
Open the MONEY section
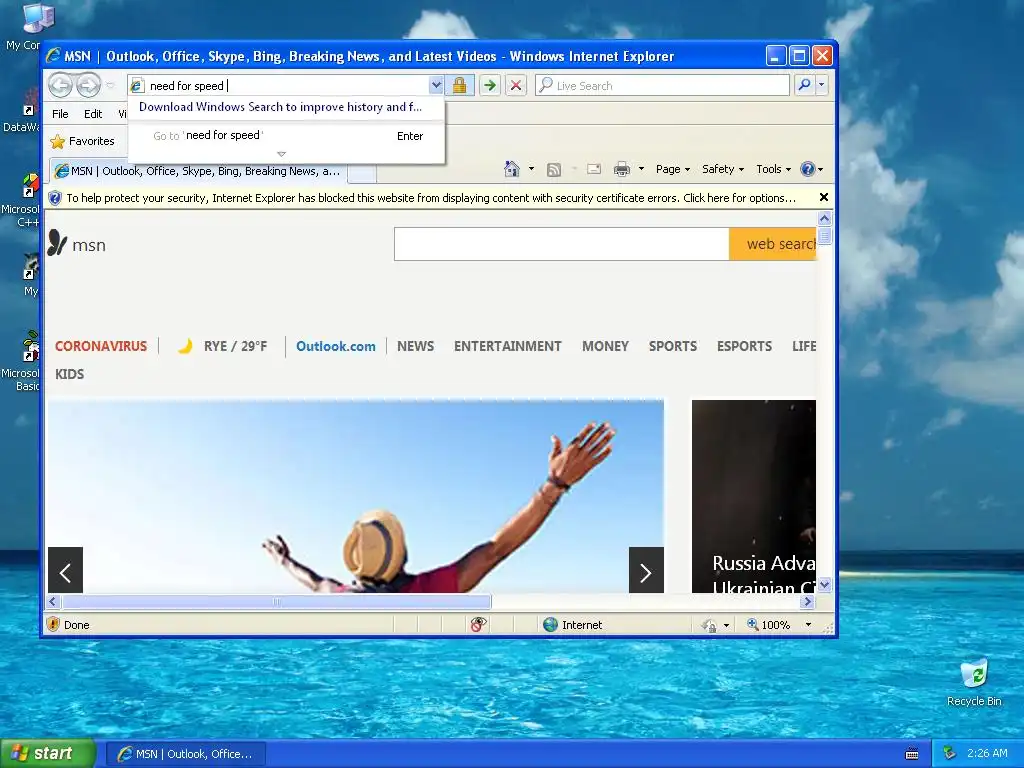click(605, 346)
